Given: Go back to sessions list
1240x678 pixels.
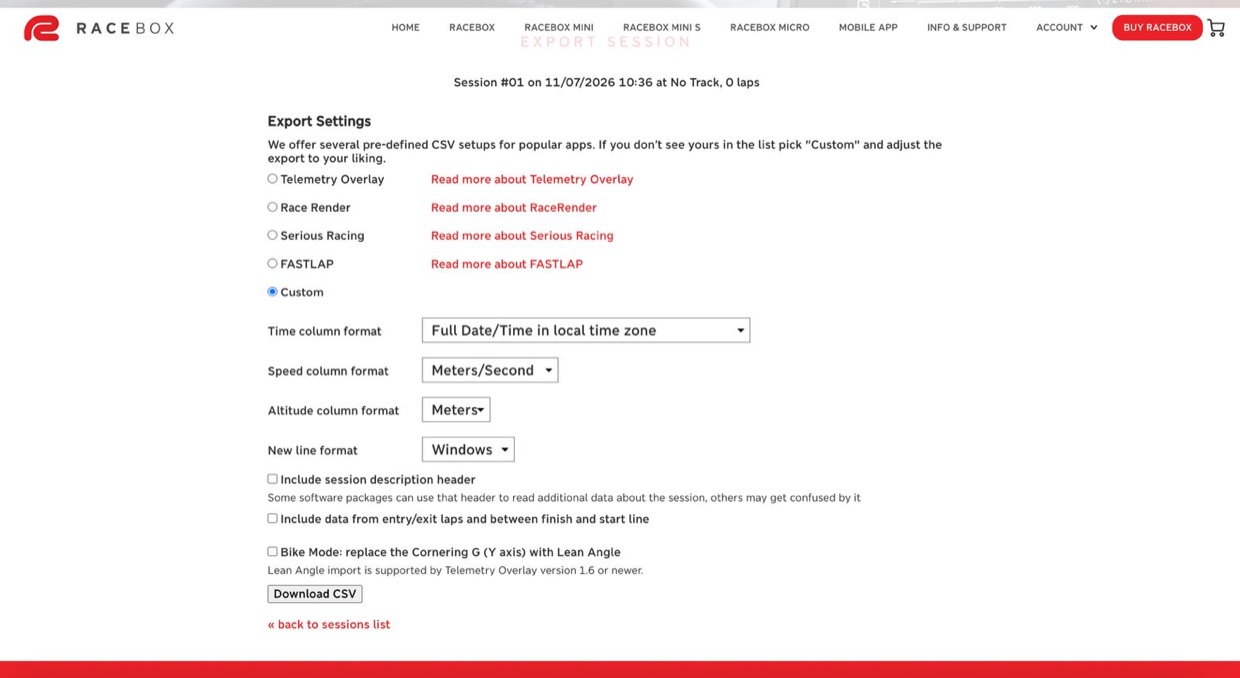Looking at the screenshot, I should pos(329,625).
